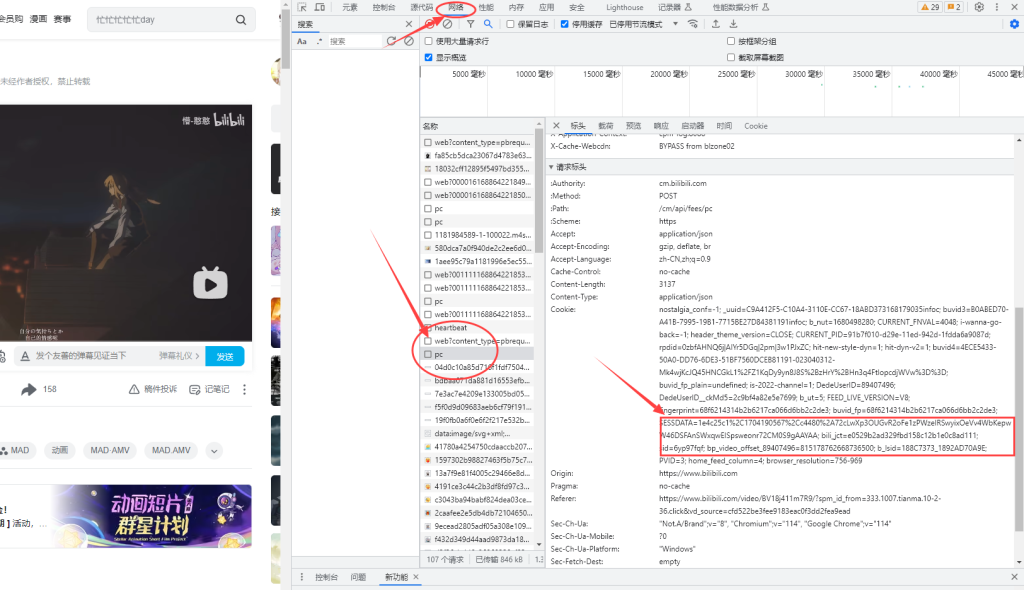The width and height of the screenshot is (1024, 590).
Task: Toggle the device toolbar icon
Action: tap(321, 7)
